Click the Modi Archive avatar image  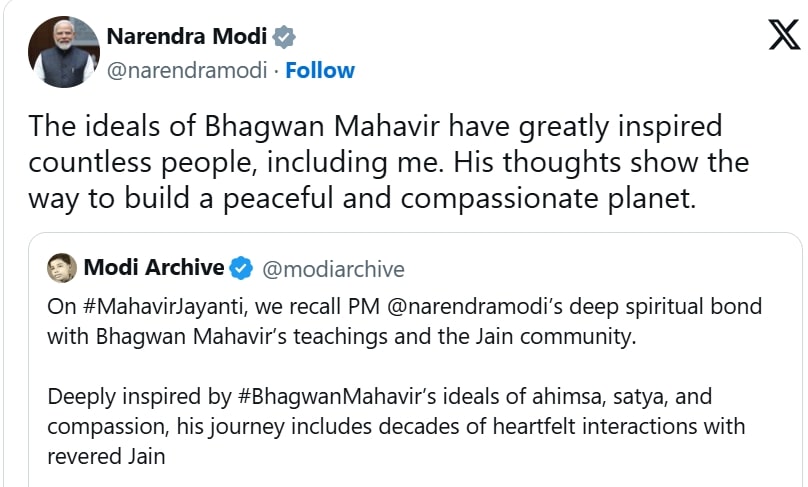tap(62, 268)
